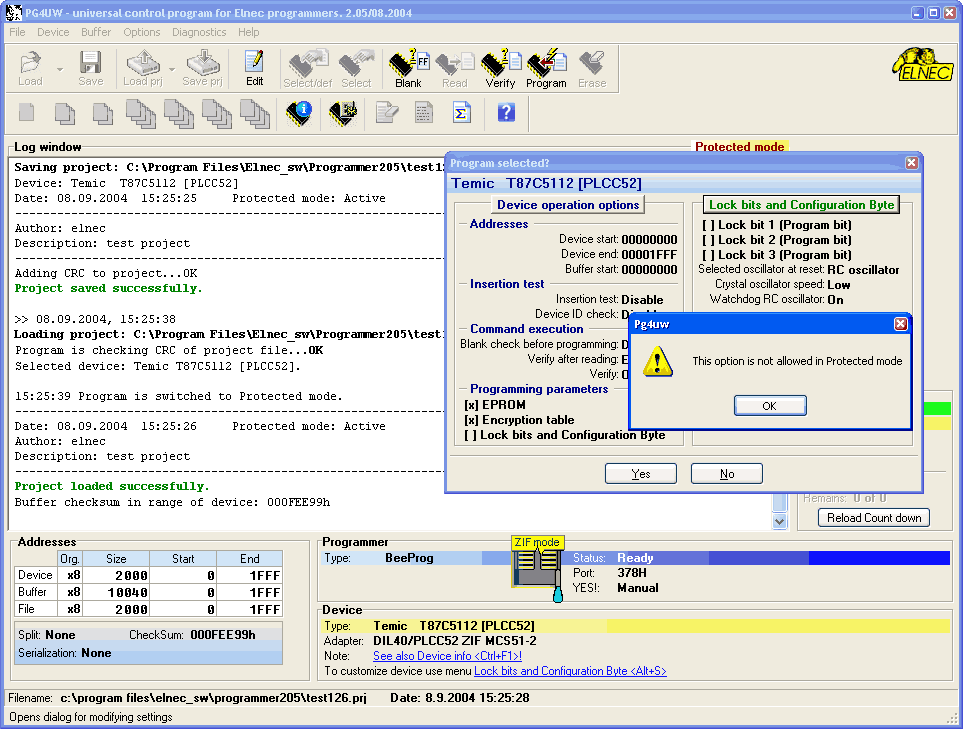963x729 pixels.
Task: Click the ZIF mode socket icon
Action: point(538,568)
